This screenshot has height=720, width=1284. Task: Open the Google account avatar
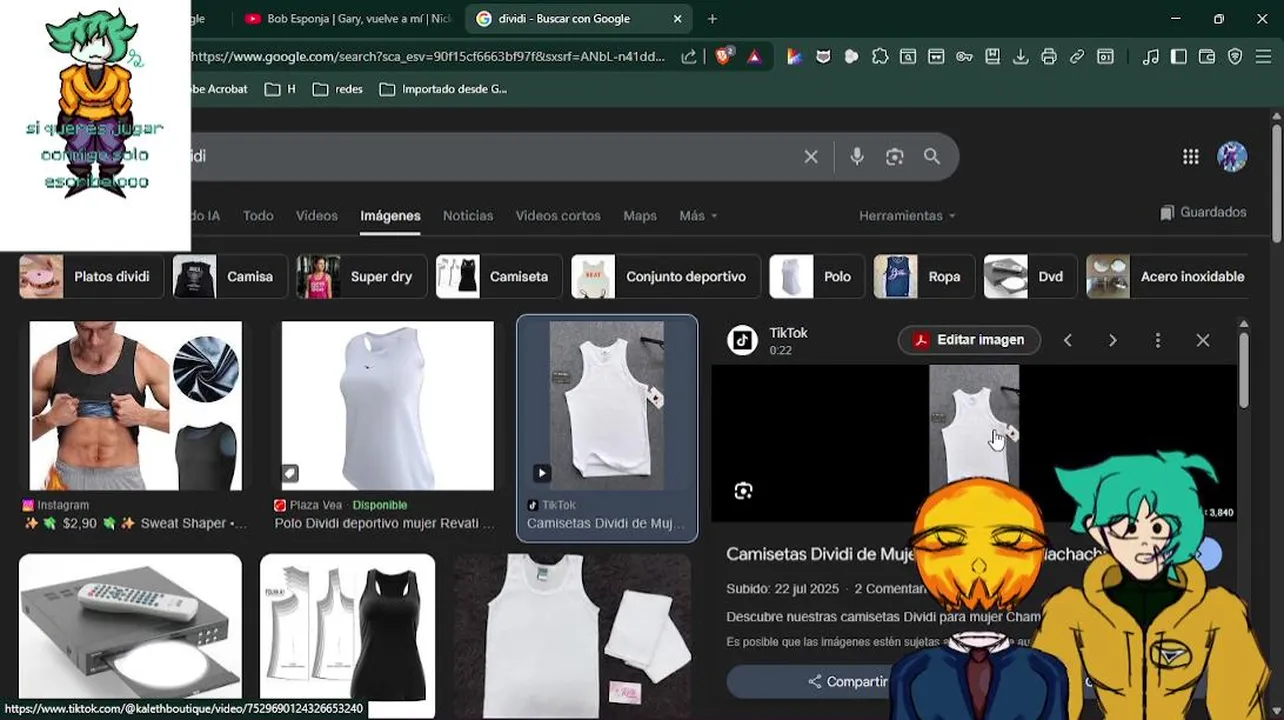[x=1232, y=156]
